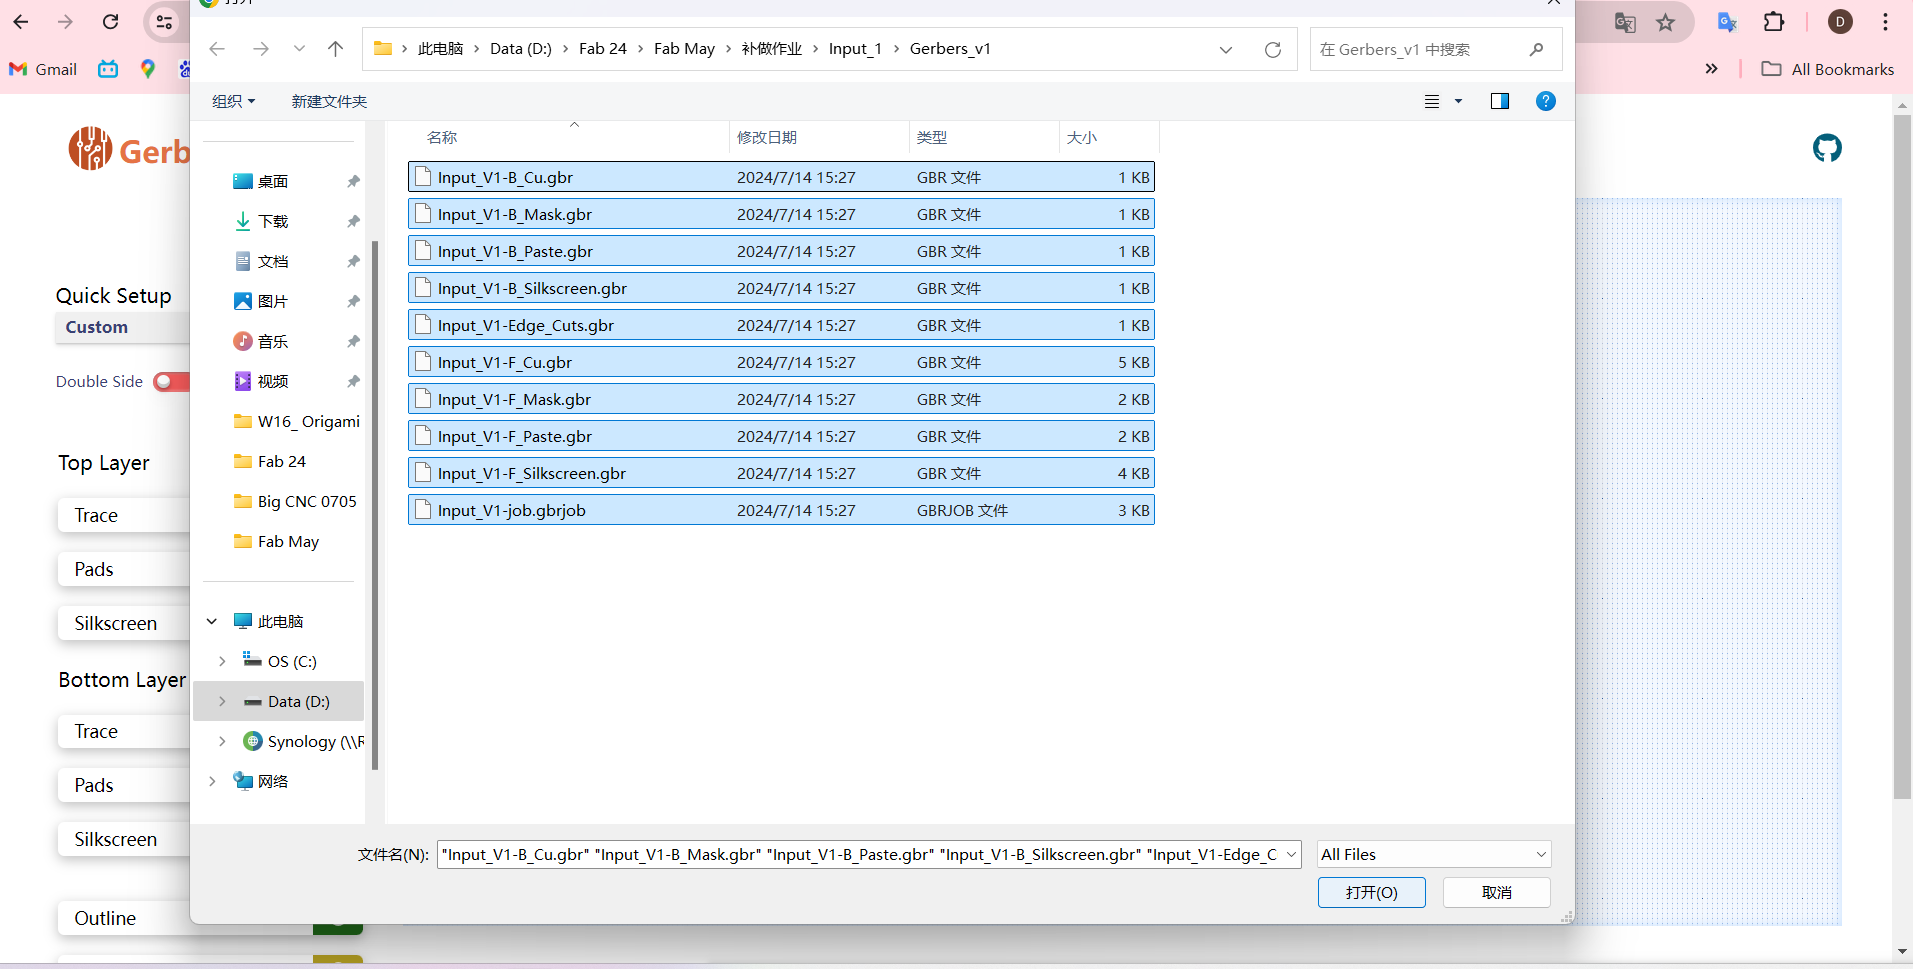1913x969 pixels.
Task: Refresh the Gerbers_v1 folder view
Action: (x=1272, y=49)
